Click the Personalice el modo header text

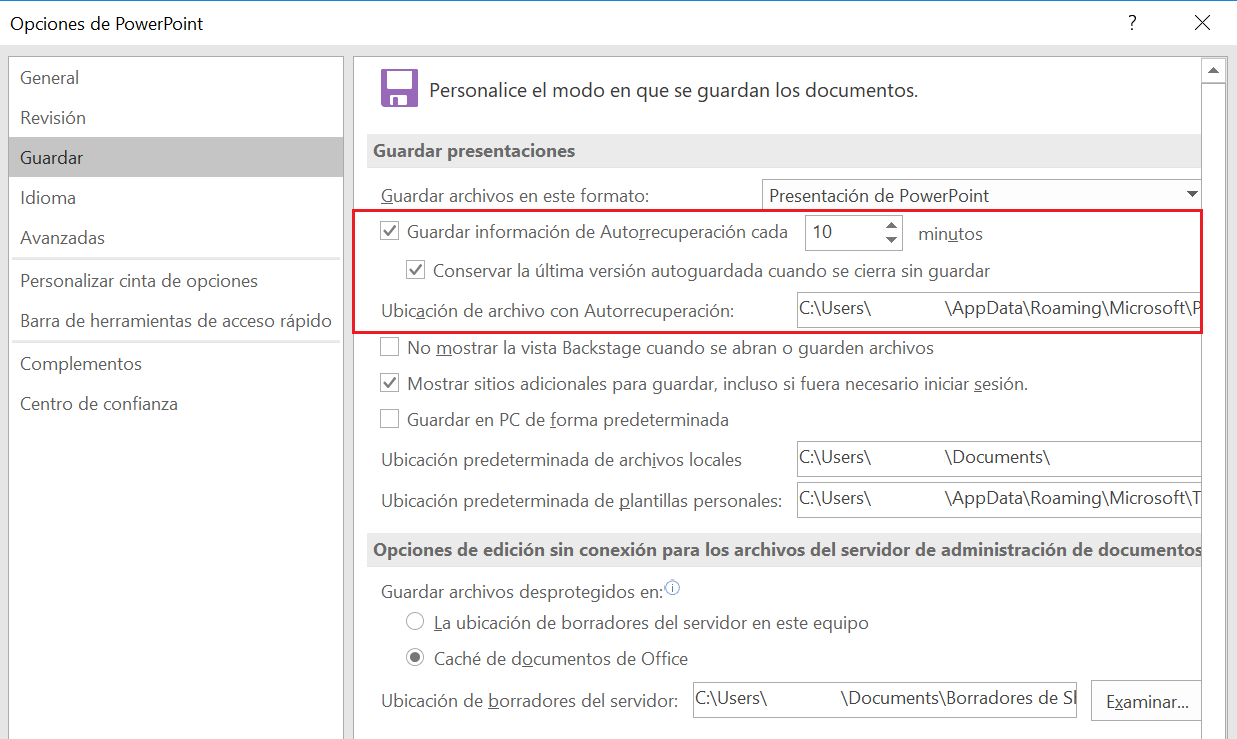click(x=674, y=90)
